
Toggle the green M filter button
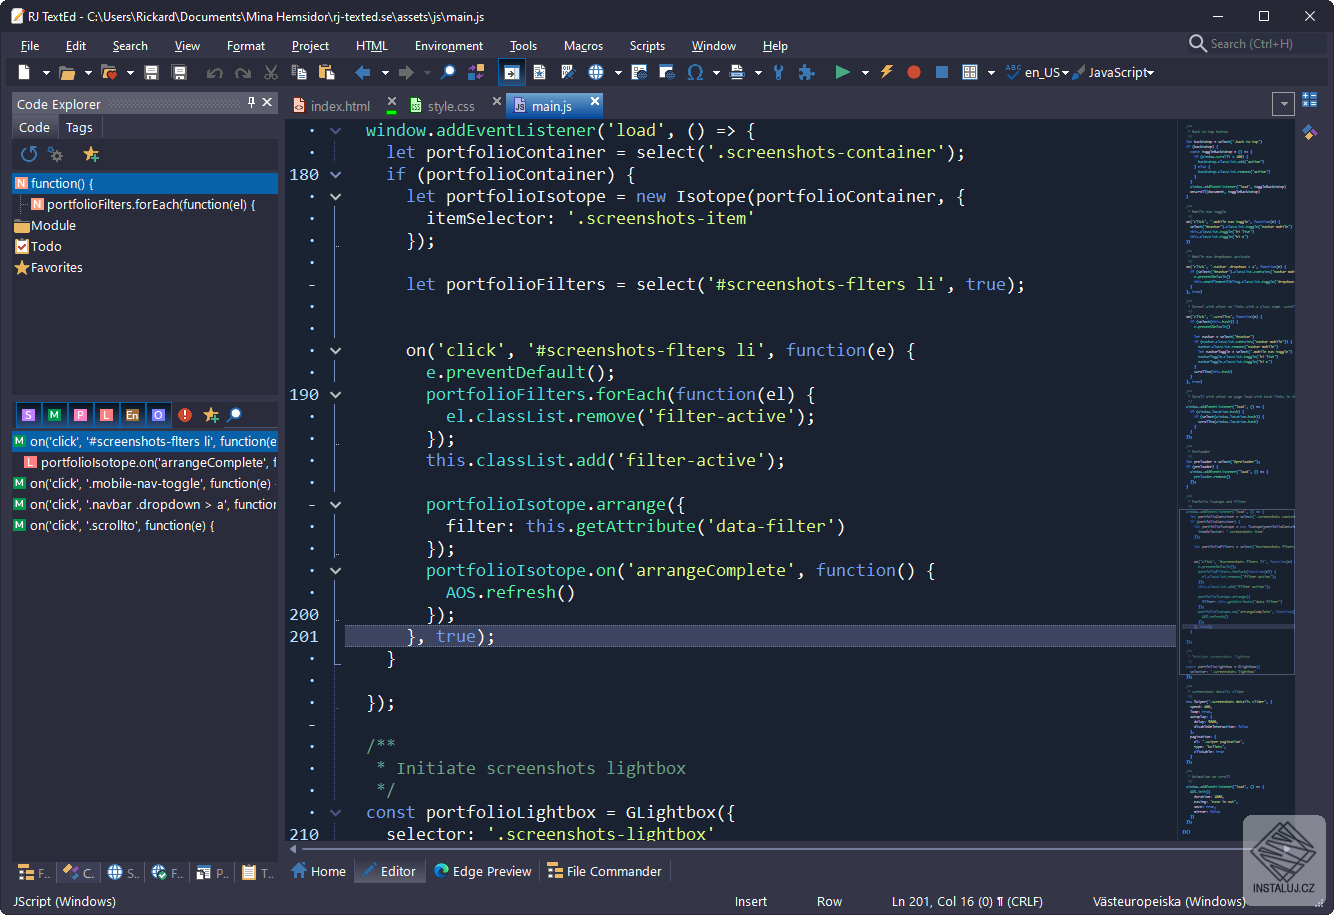54,415
